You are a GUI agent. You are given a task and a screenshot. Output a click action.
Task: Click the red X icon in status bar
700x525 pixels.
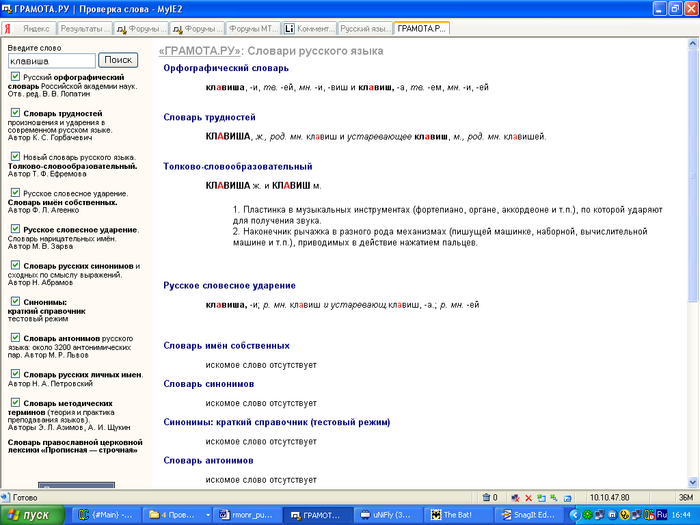[x=529, y=498]
